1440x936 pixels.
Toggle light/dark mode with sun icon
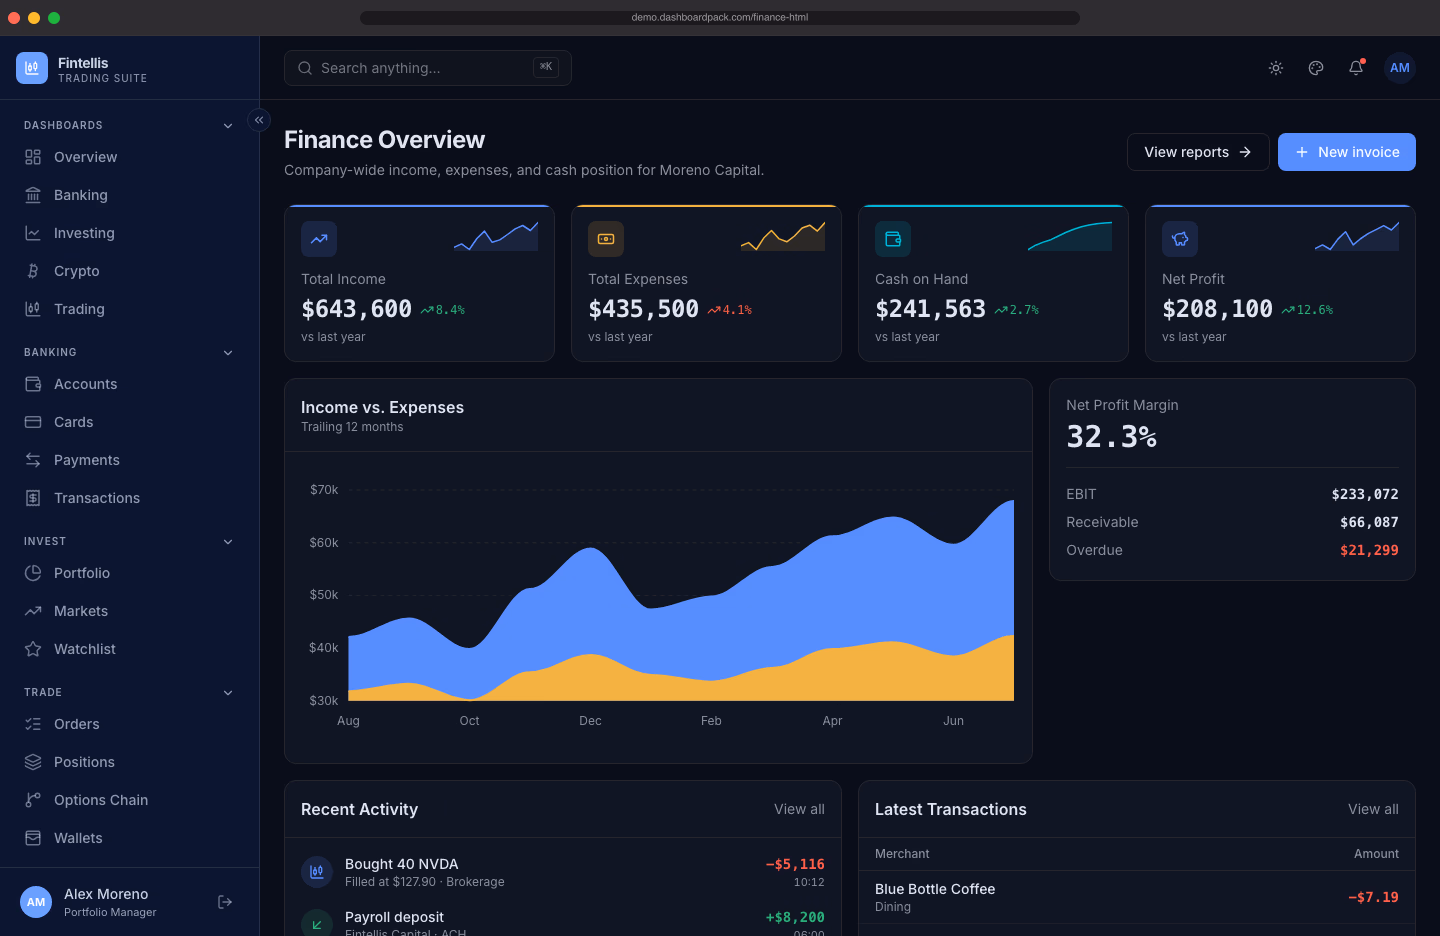coord(1276,68)
